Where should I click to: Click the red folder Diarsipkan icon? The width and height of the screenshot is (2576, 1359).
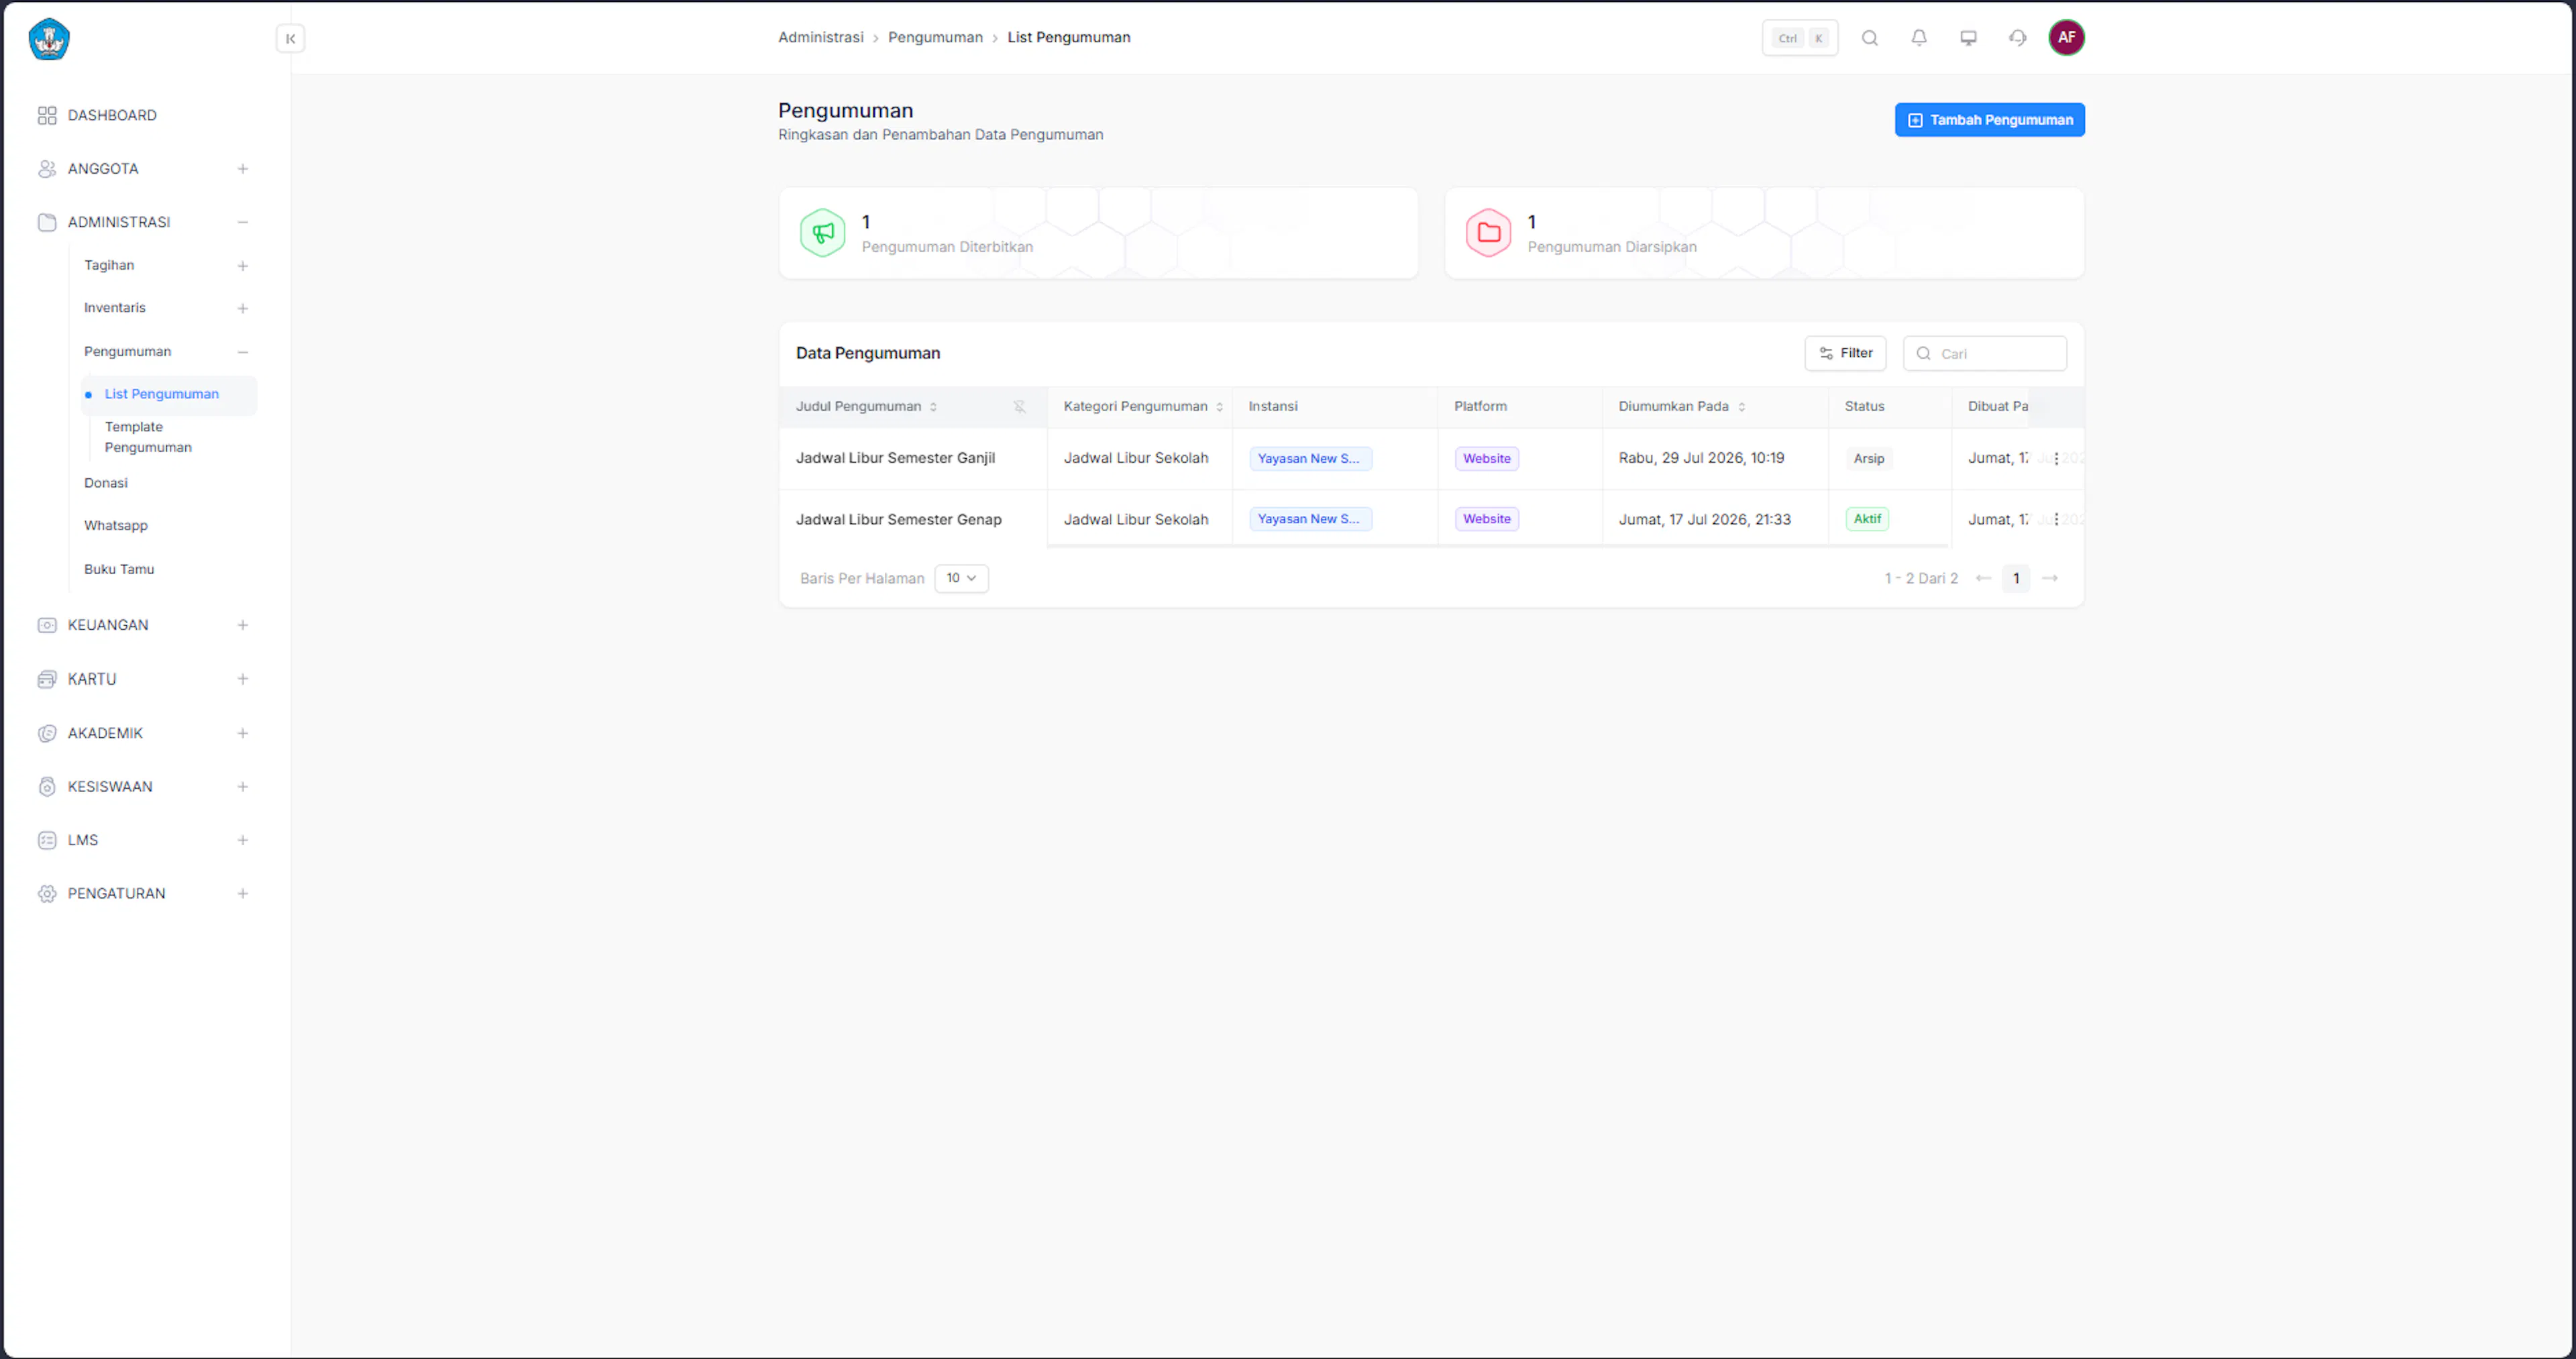1488,233
